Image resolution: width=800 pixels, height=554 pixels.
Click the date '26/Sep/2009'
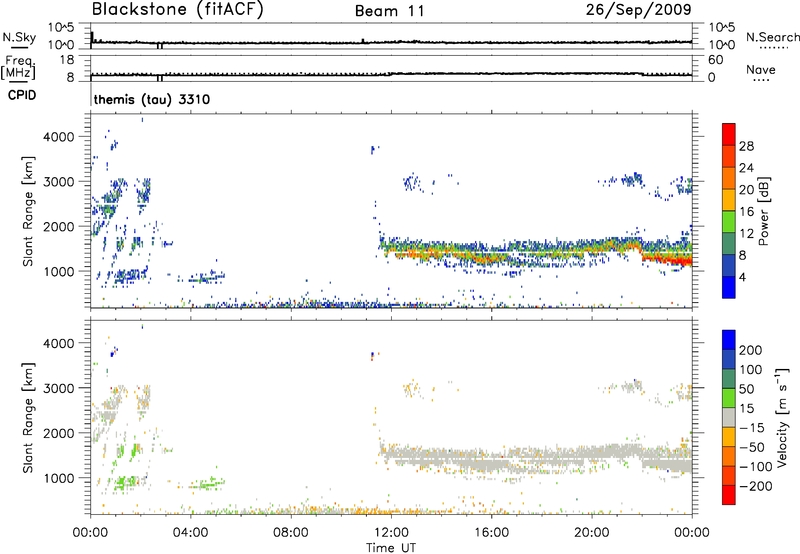(x=638, y=9)
